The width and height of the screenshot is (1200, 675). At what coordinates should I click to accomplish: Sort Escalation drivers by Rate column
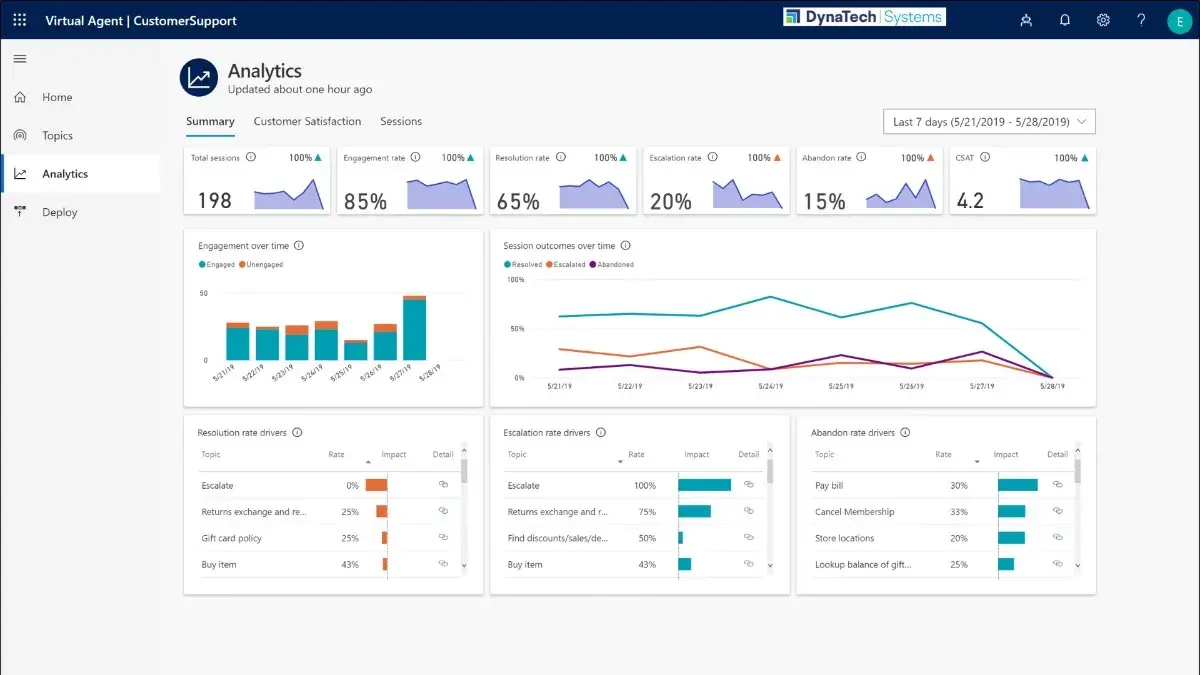click(637, 455)
